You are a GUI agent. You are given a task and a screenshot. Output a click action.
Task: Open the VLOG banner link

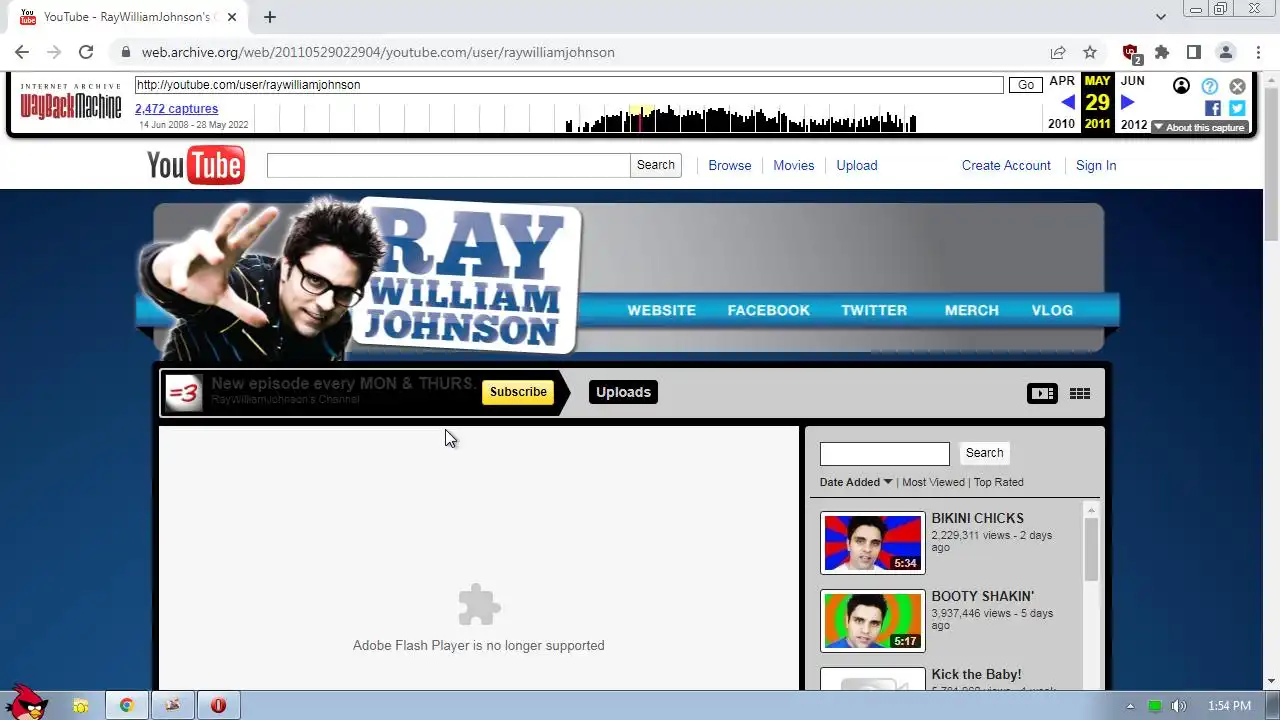click(1052, 311)
